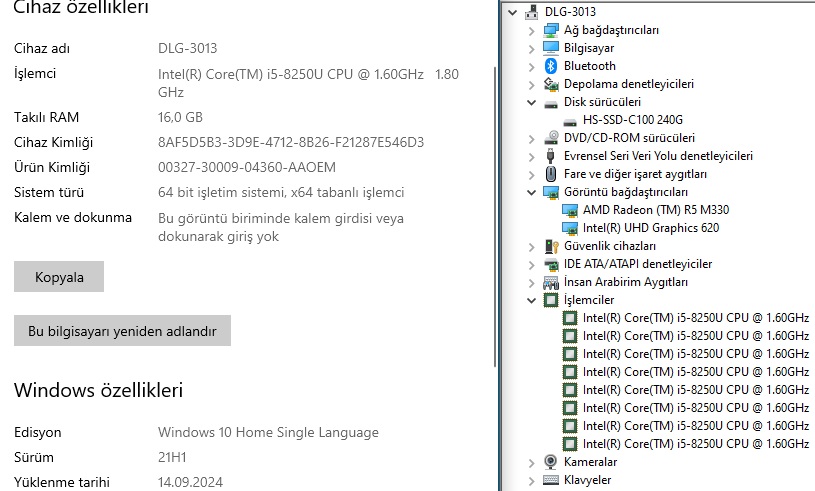Click the Yüklenme tarihi value 14.09.2024
The image size is (815, 491).
click(x=190, y=482)
